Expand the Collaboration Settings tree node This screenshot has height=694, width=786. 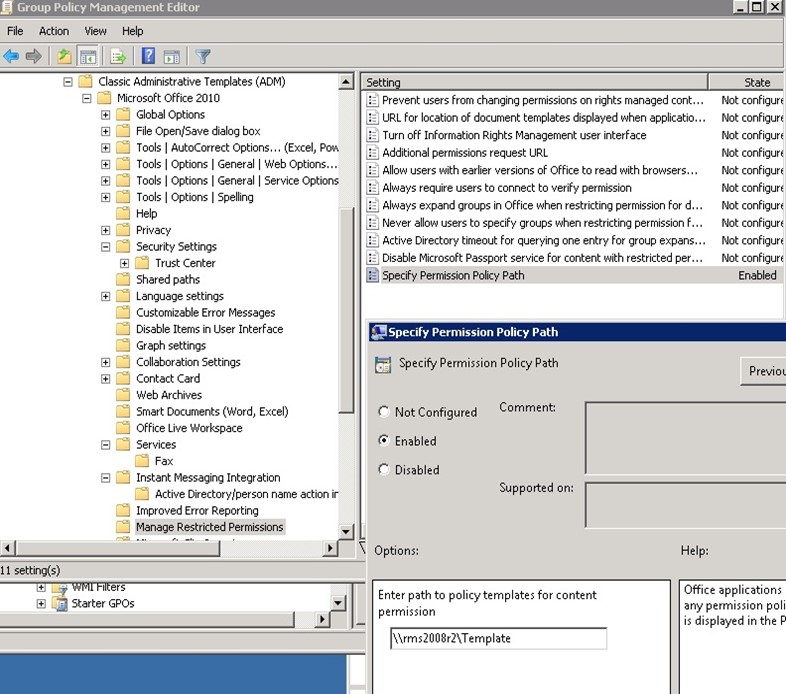pos(106,362)
